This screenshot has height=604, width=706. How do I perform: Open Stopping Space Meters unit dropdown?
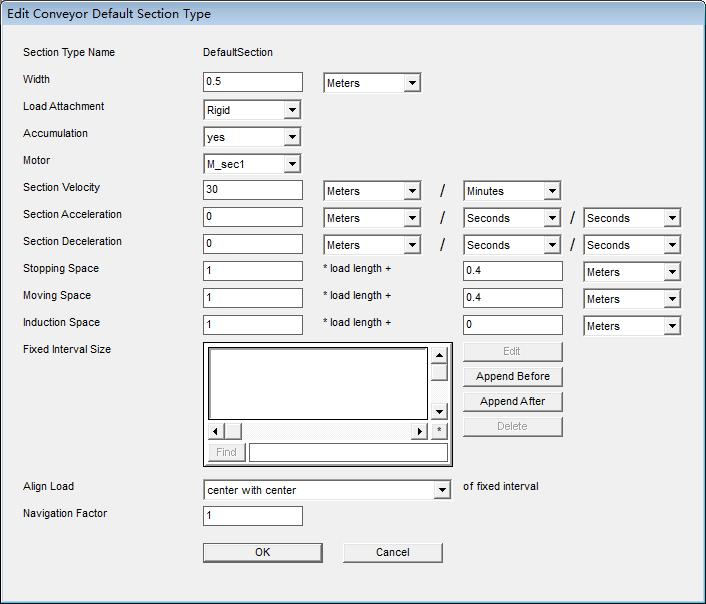632,272
